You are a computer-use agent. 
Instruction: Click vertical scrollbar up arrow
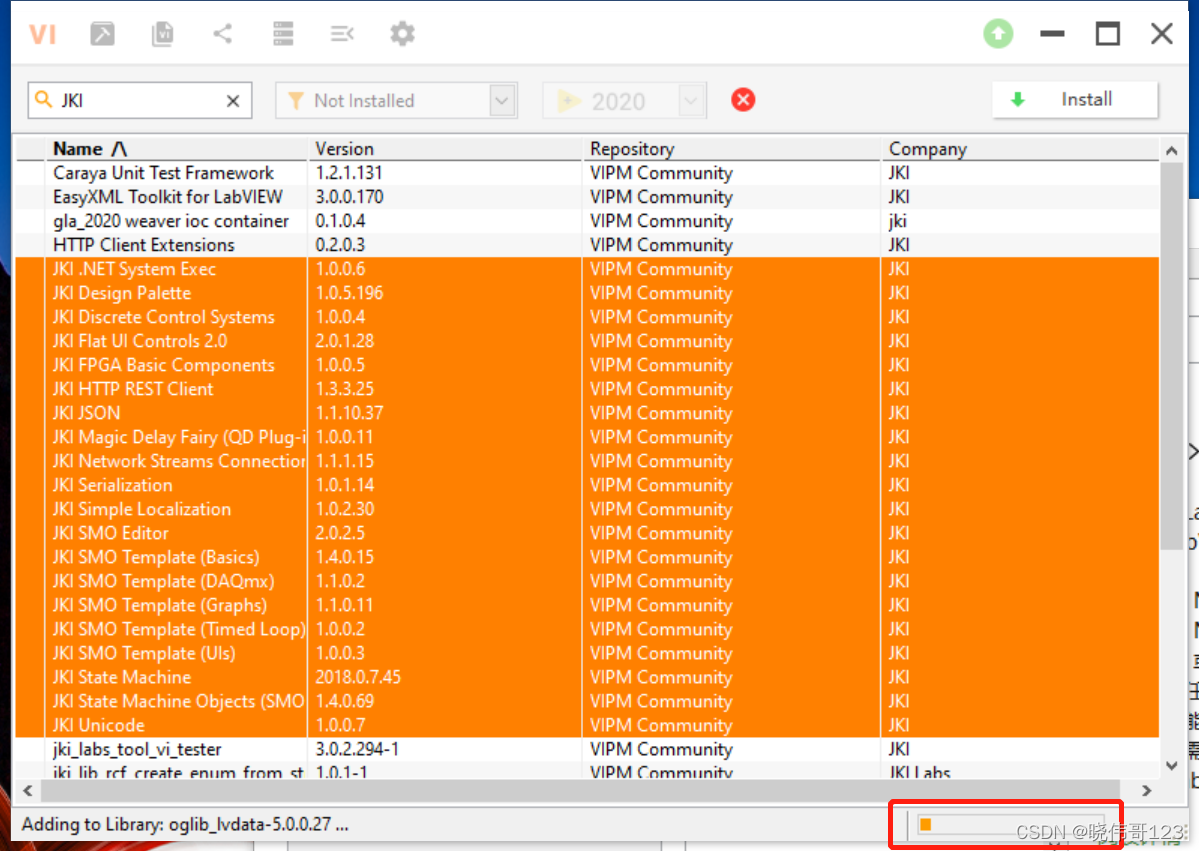[1171, 151]
